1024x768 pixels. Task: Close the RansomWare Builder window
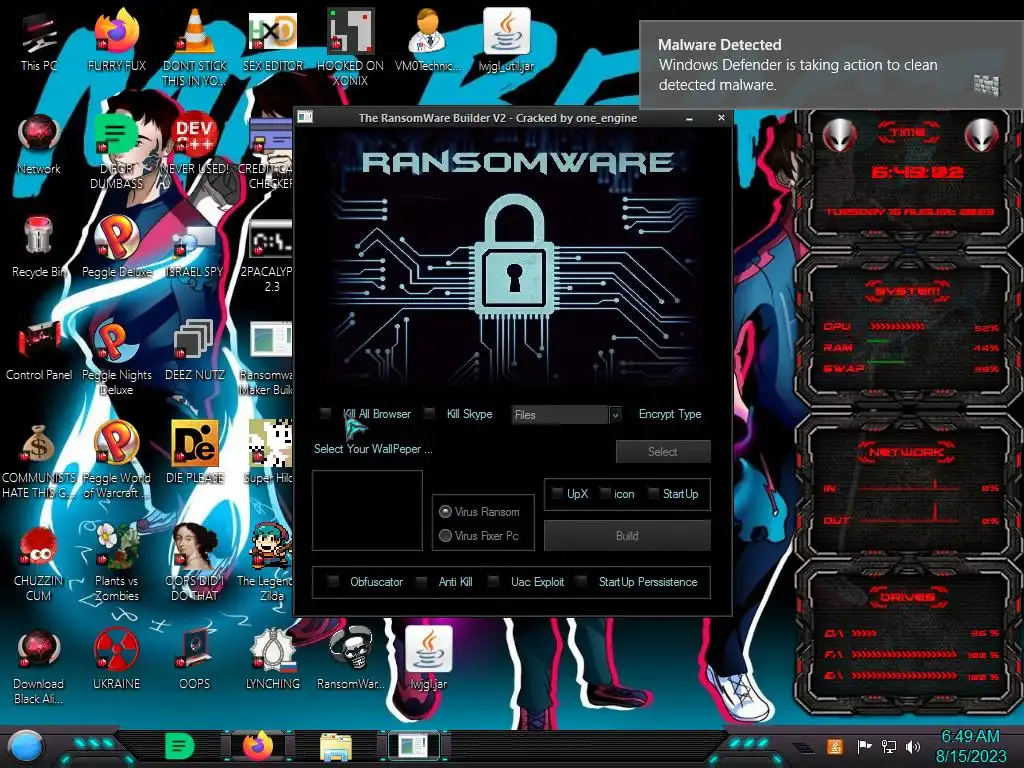point(721,118)
